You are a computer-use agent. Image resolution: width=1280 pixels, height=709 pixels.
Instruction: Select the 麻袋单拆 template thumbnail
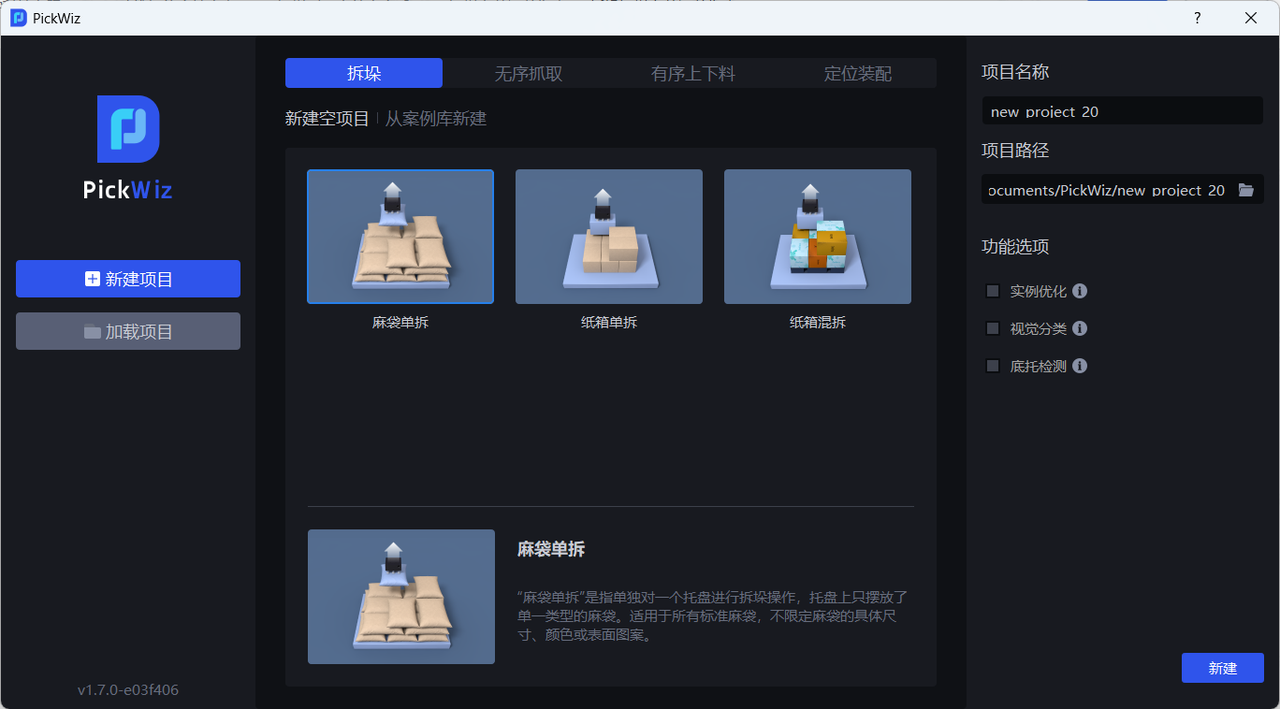pyautogui.click(x=400, y=236)
